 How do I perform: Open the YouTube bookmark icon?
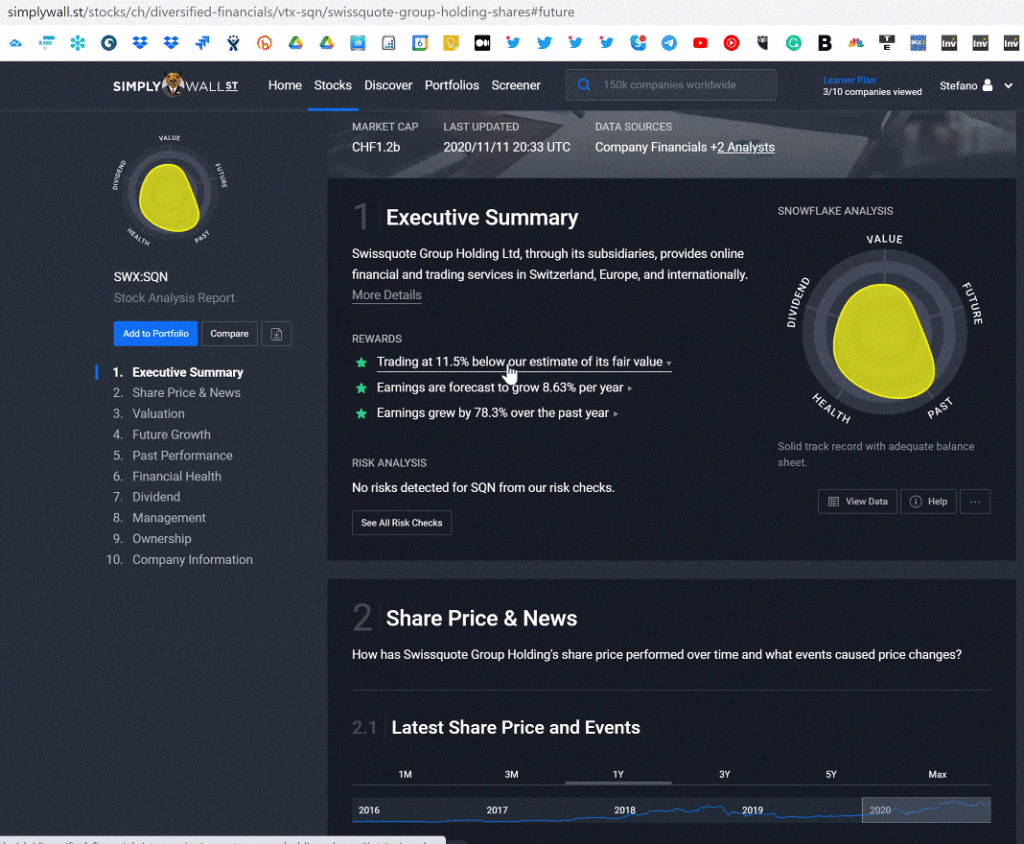click(x=700, y=43)
